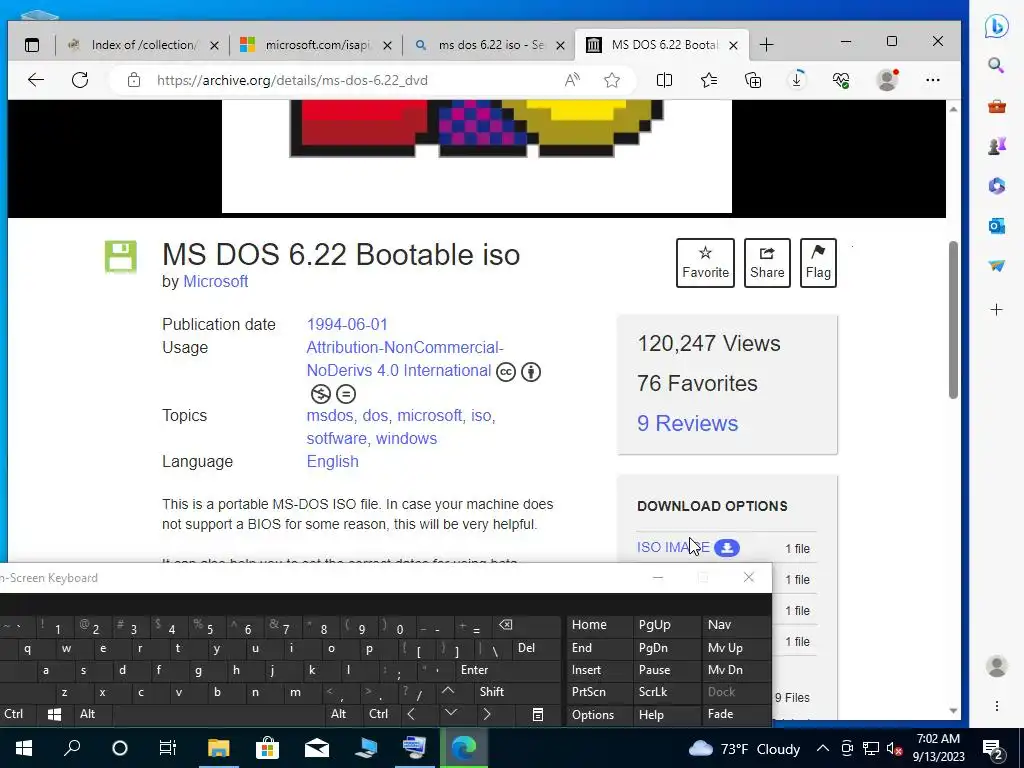Open the Favorites list icon
Screen dimensions: 1024x768
(709, 80)
